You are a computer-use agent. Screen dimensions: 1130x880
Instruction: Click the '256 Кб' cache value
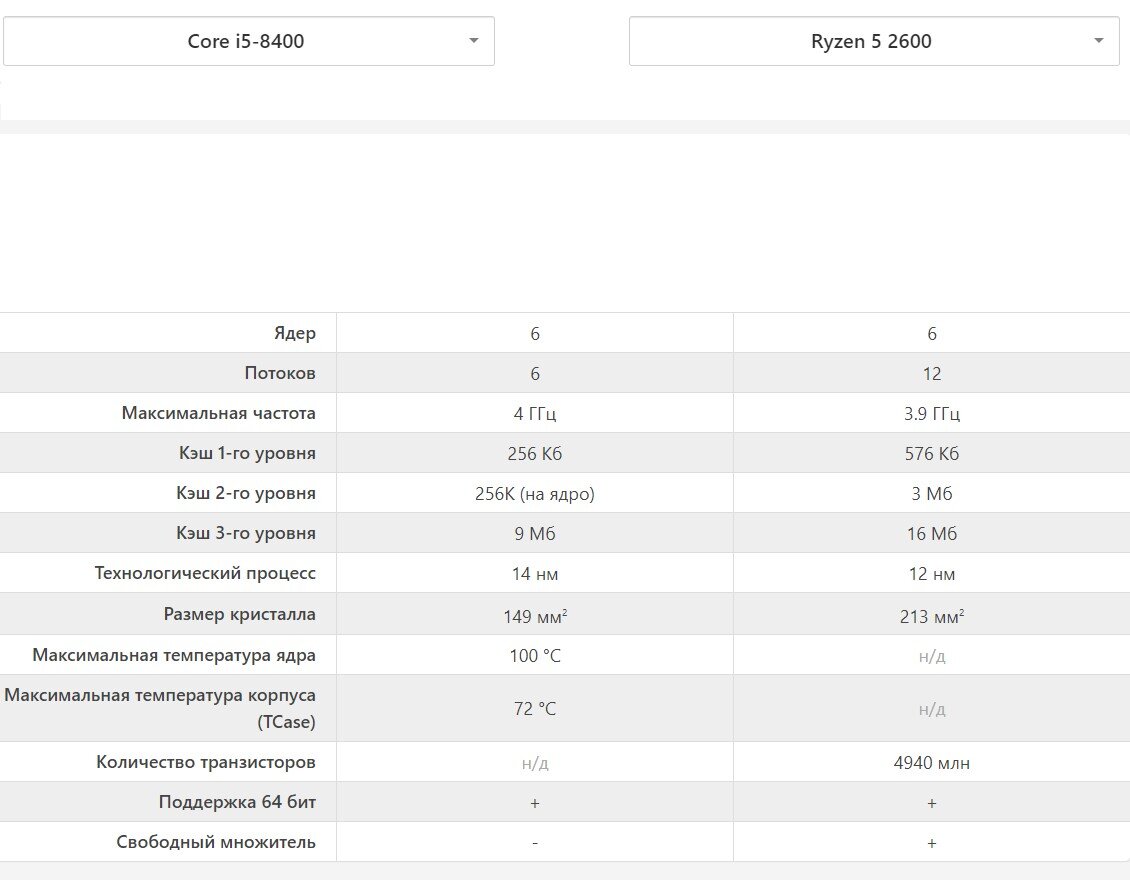pos(535,453)
